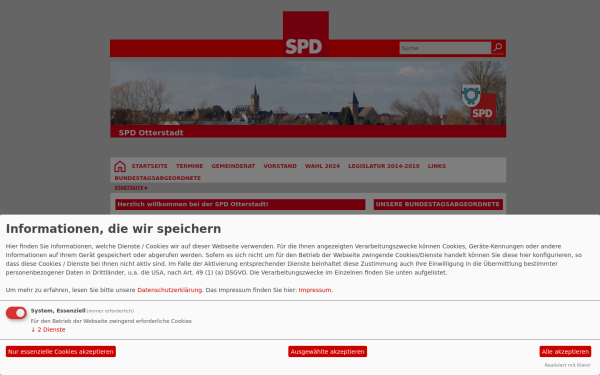
Task: Click Alle akzeptieren button
Action: 565,351
